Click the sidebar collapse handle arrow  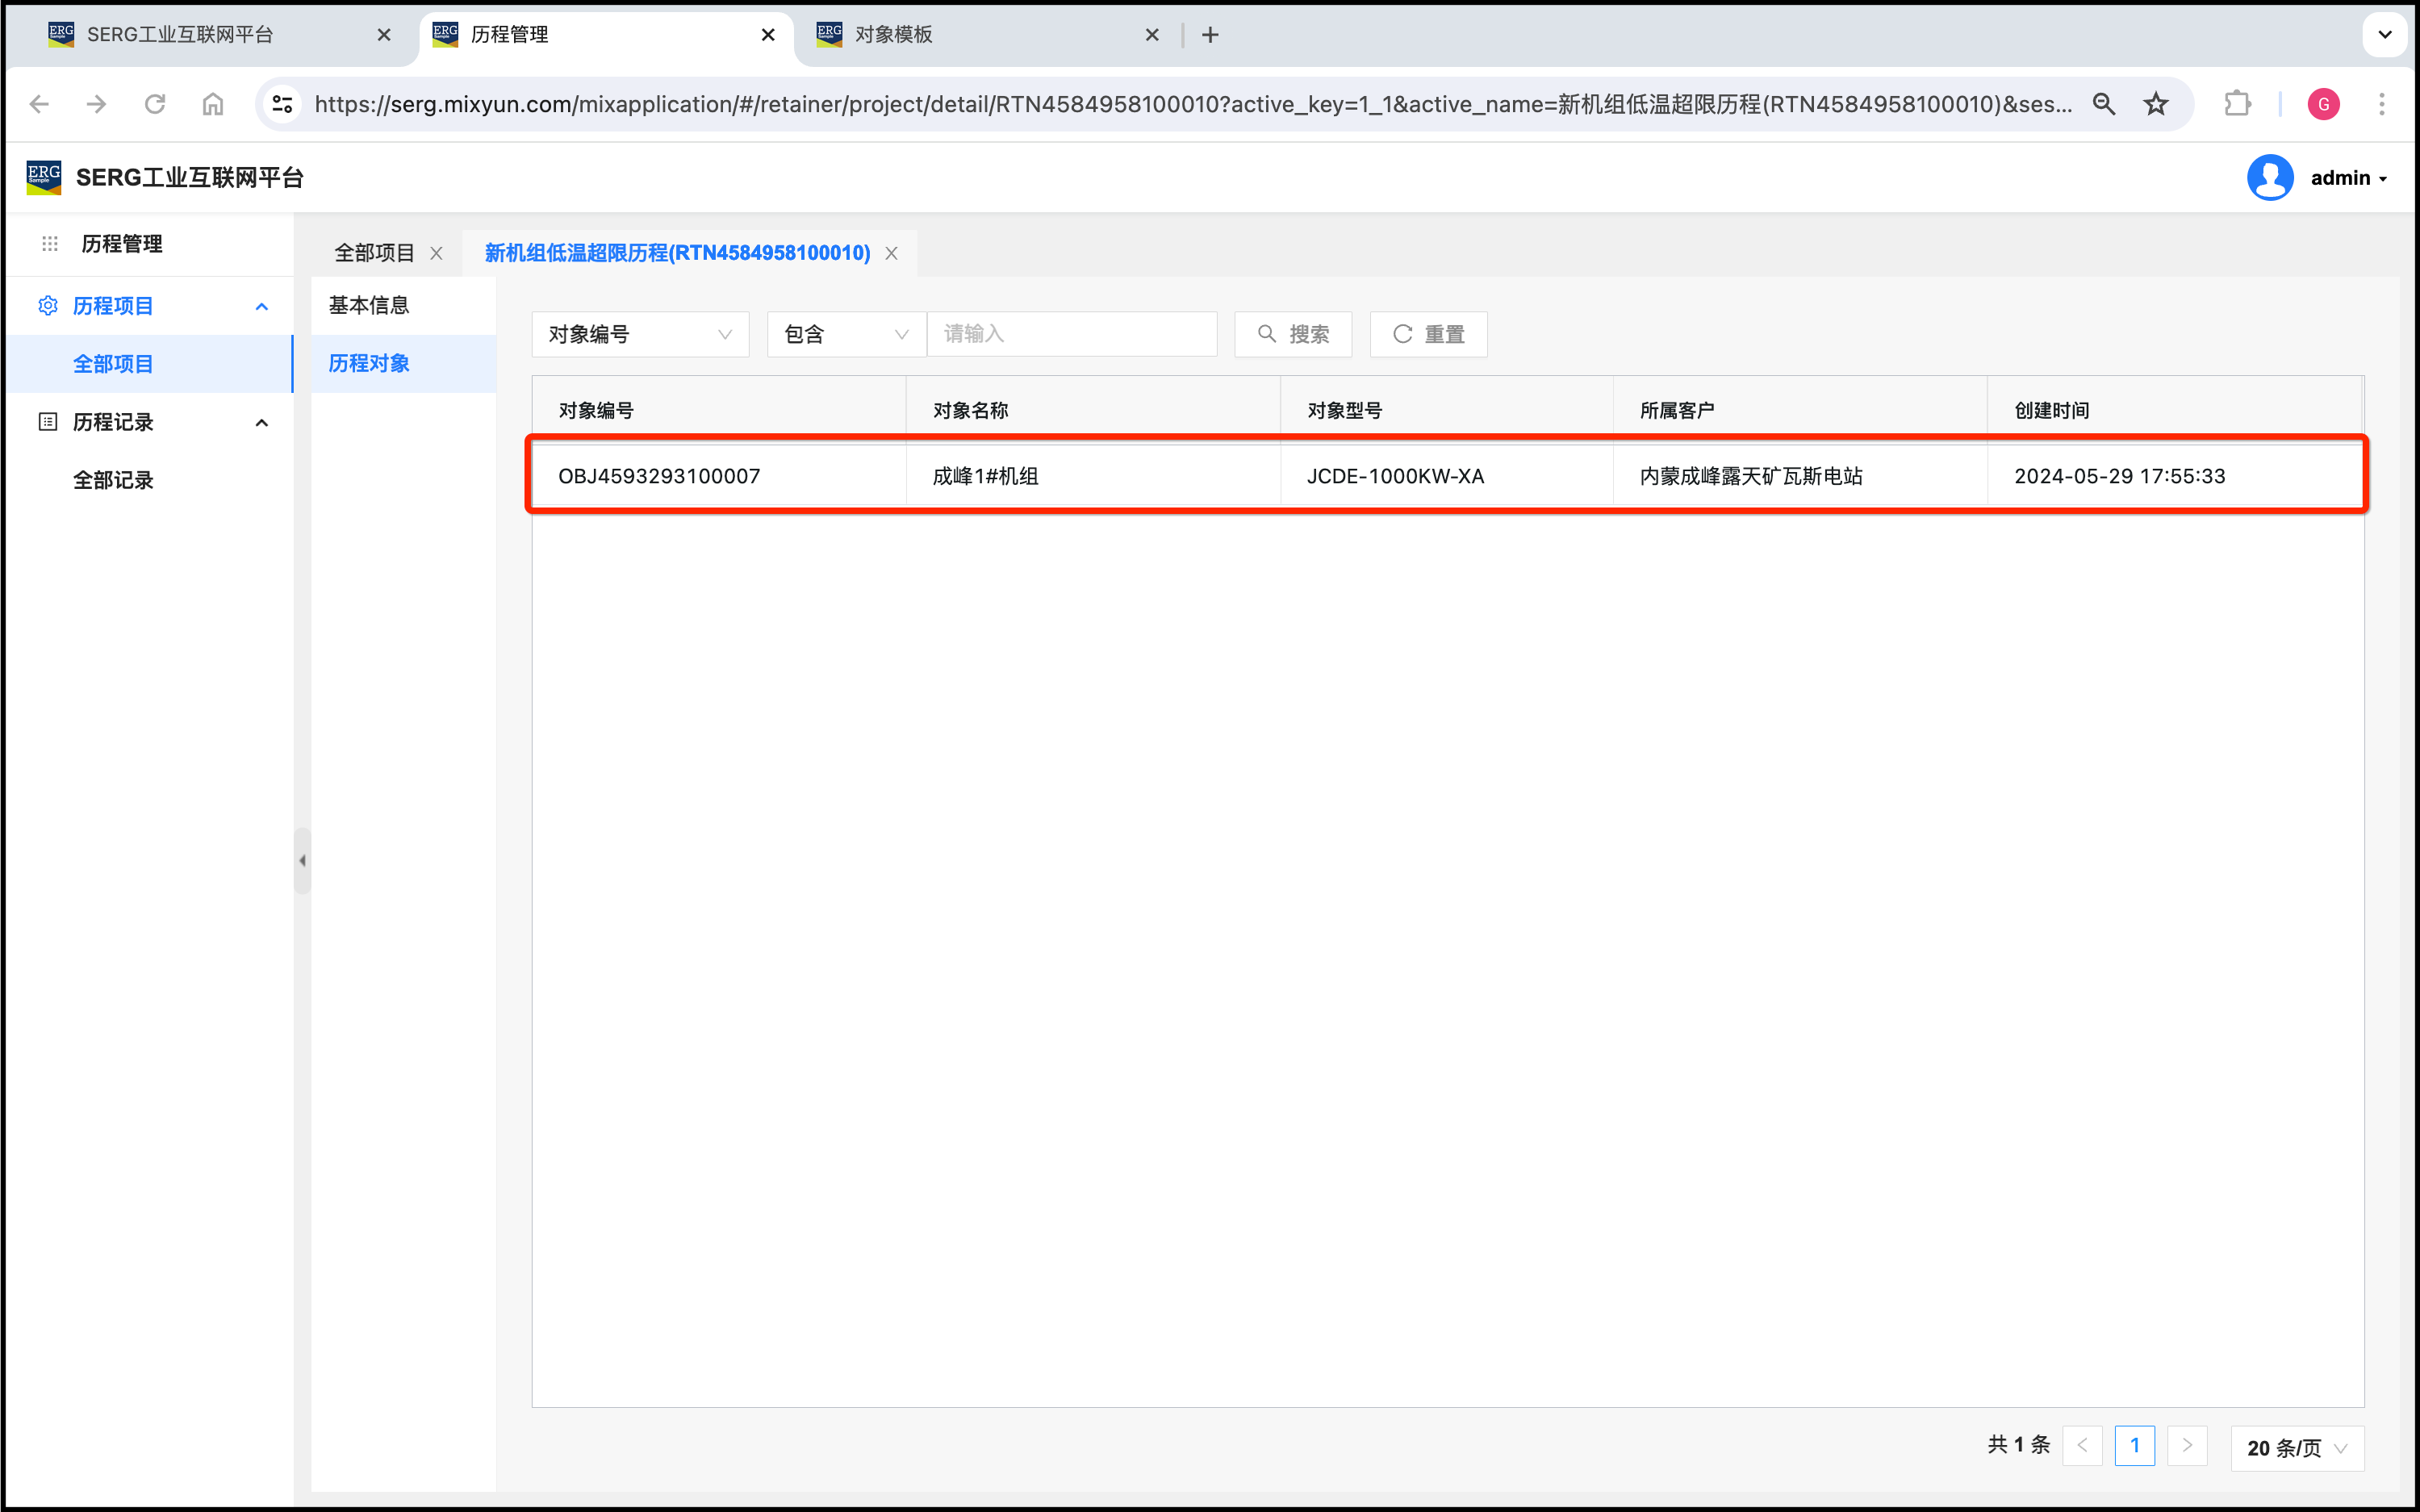(302, 860)
